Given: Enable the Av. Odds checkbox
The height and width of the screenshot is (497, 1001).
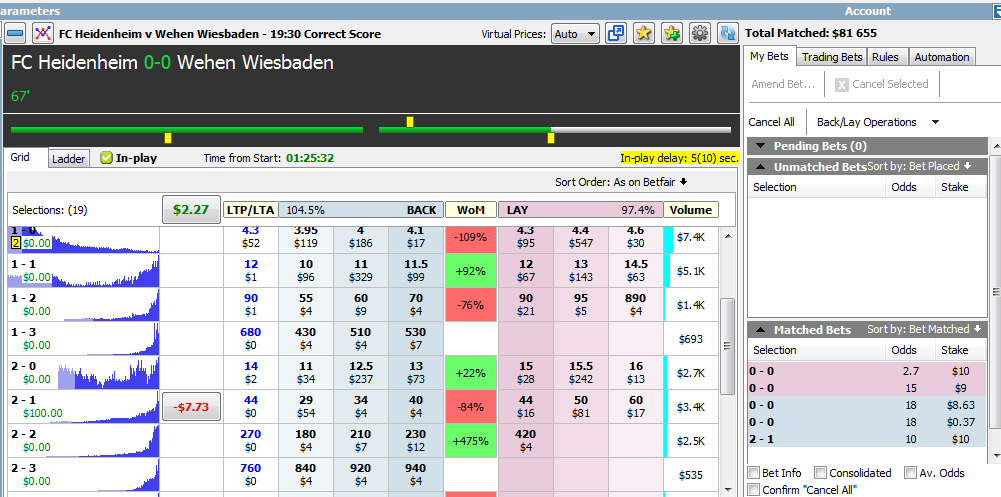Looking at the screenshot, I should (x=910, y=473).
